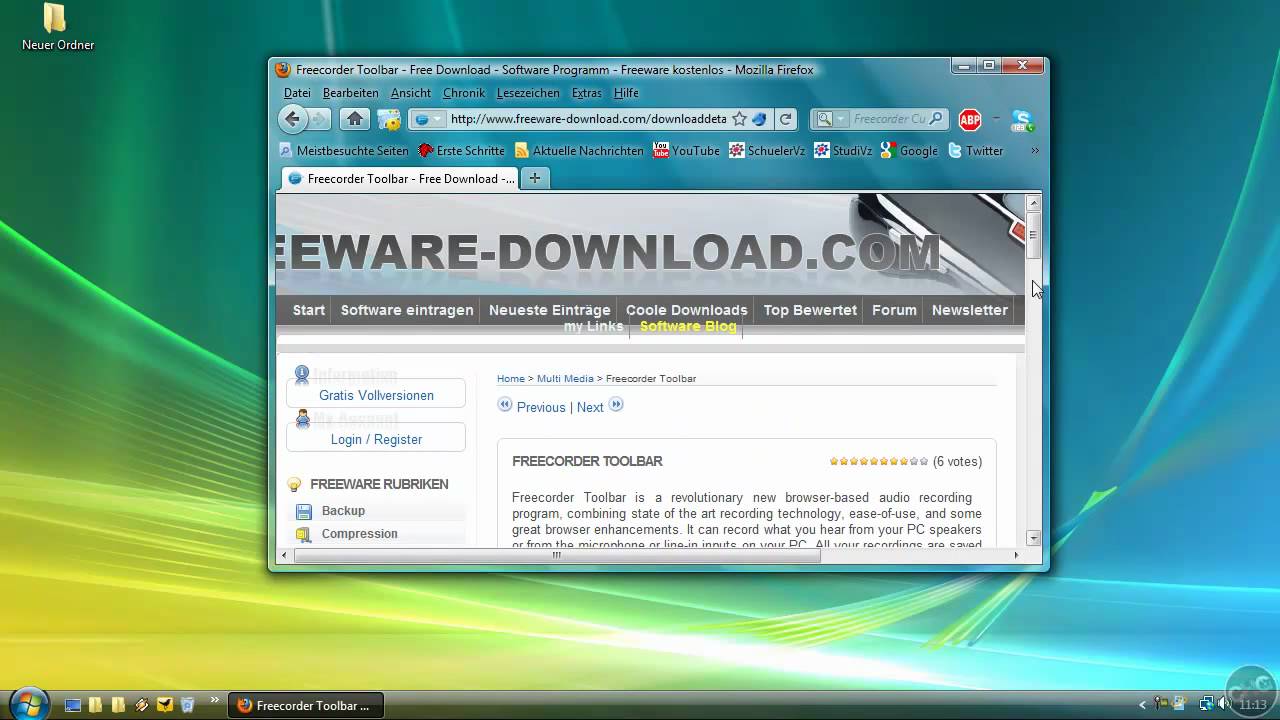The height and width of the screenshot is (720, 1280).
Task: Click Multi Media in breadcrumb
Action: pos(565,379)
